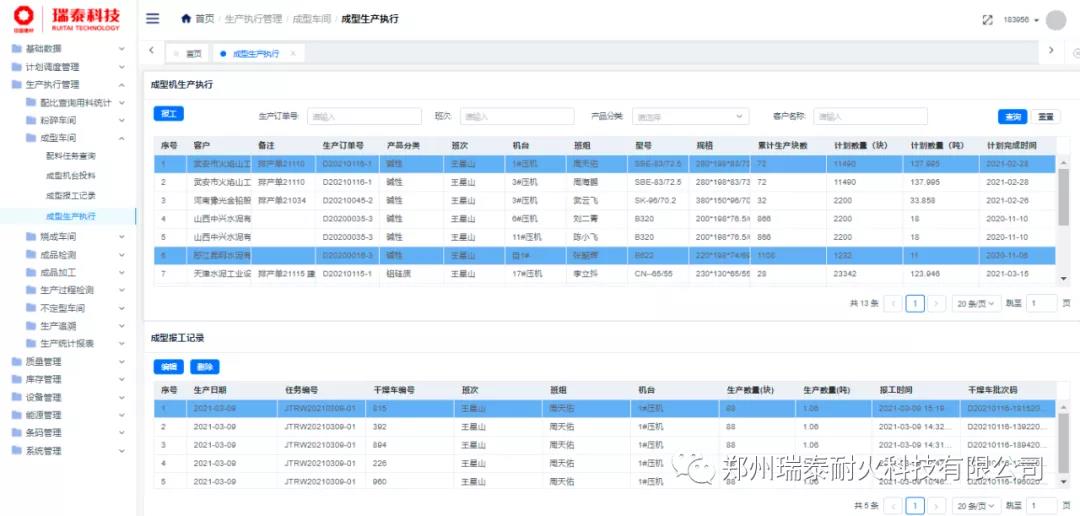The height and width of the screenshot is (516, 1080).
Task: Open the 产品分类 dropdown
Action: tap(690, 116)
